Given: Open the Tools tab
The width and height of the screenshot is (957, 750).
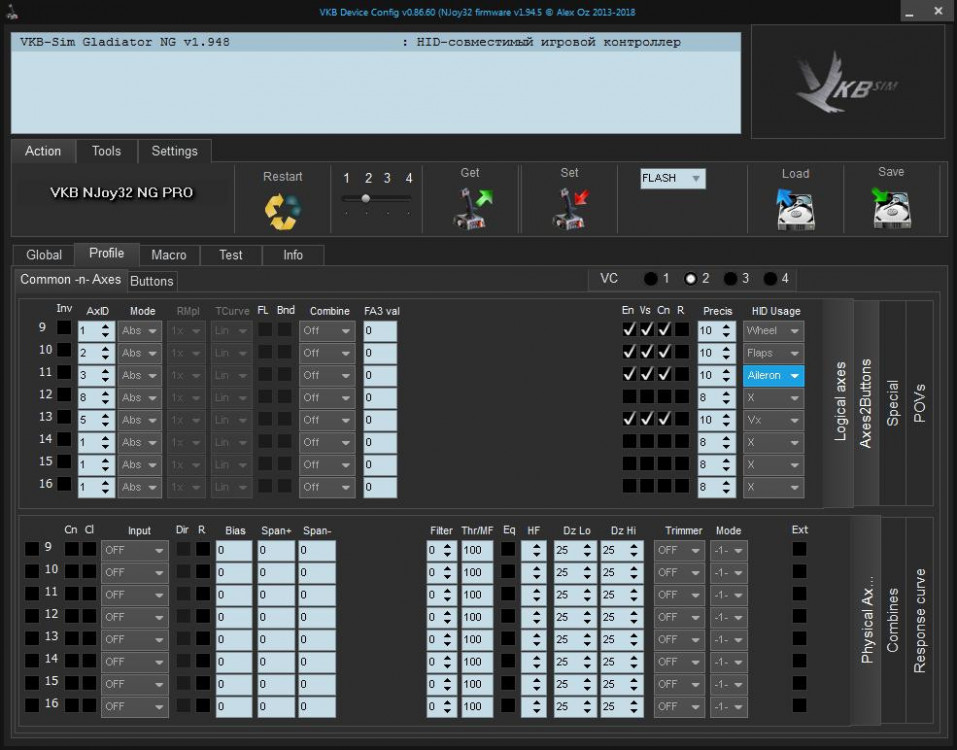Looking at the screenshot, I should (106, 151).
